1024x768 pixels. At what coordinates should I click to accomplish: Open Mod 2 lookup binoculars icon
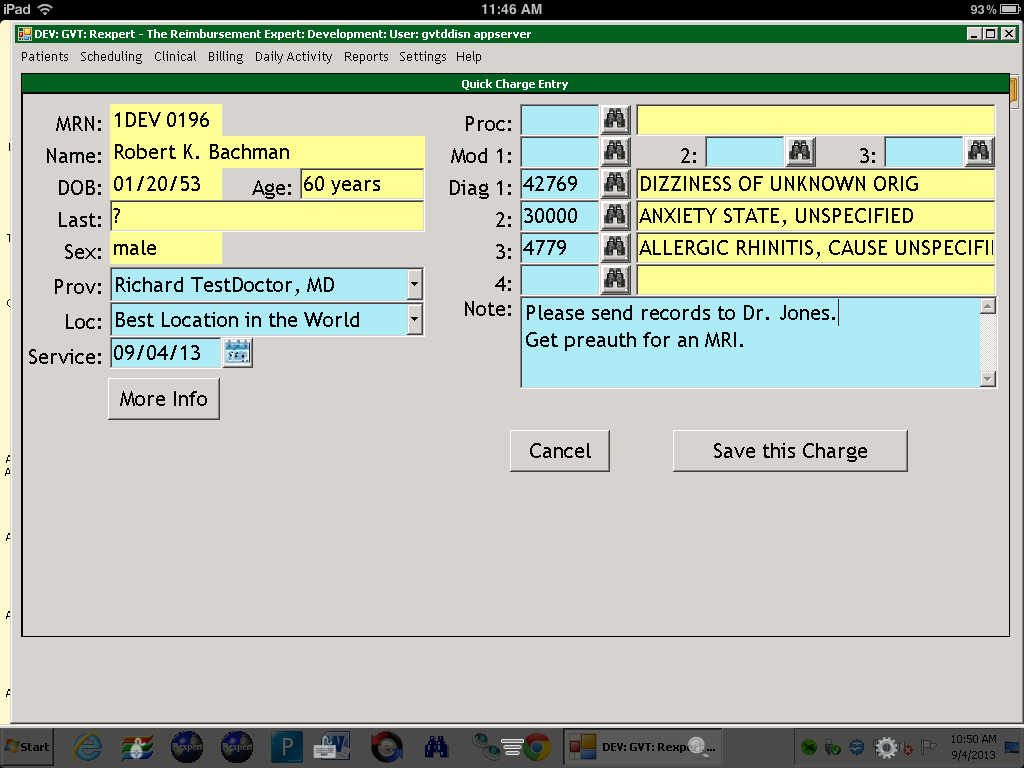coord(800,152)
